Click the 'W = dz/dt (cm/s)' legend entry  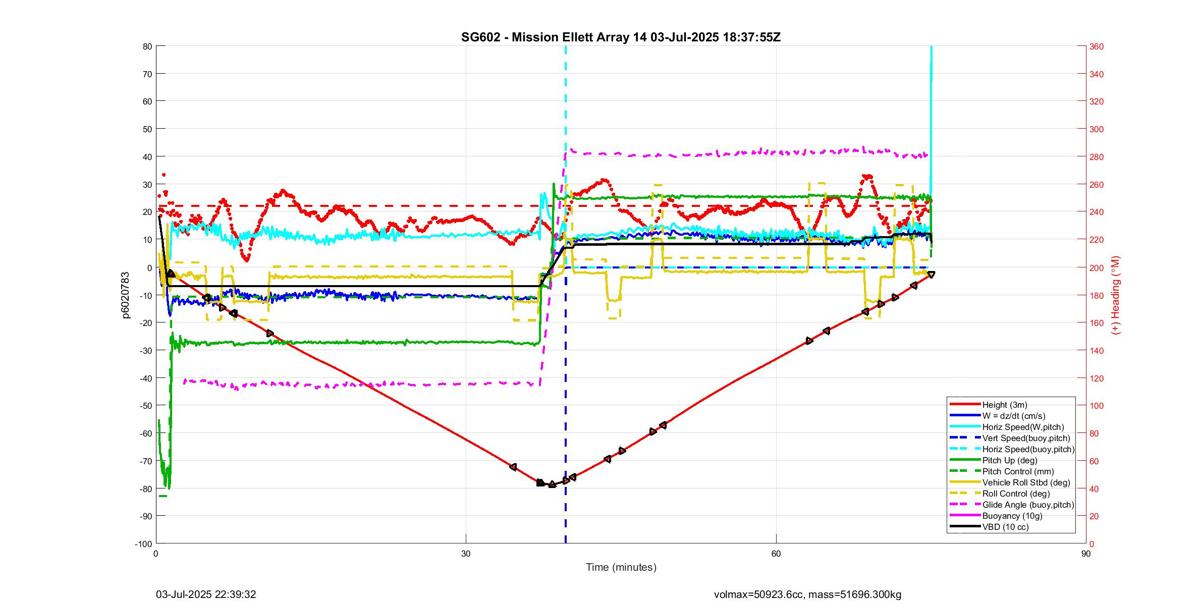(x=1010, y=416)
